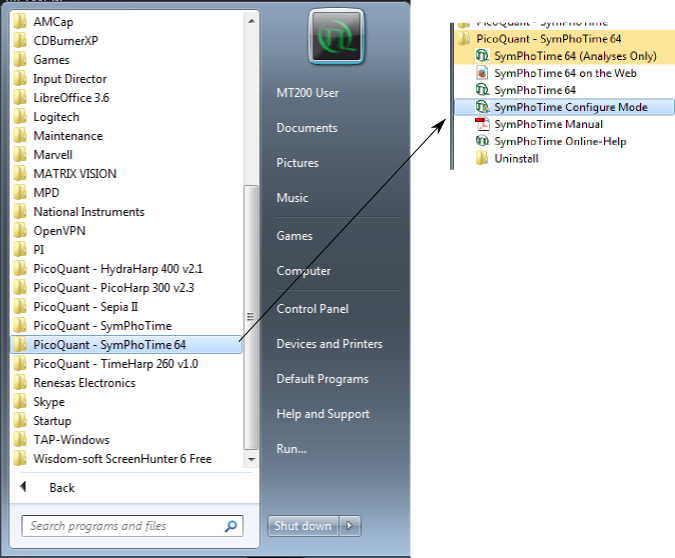This screenshot has width=675, height=558.
Task: Click the AMCap folder icon
Action: click(x=20, y=22)
